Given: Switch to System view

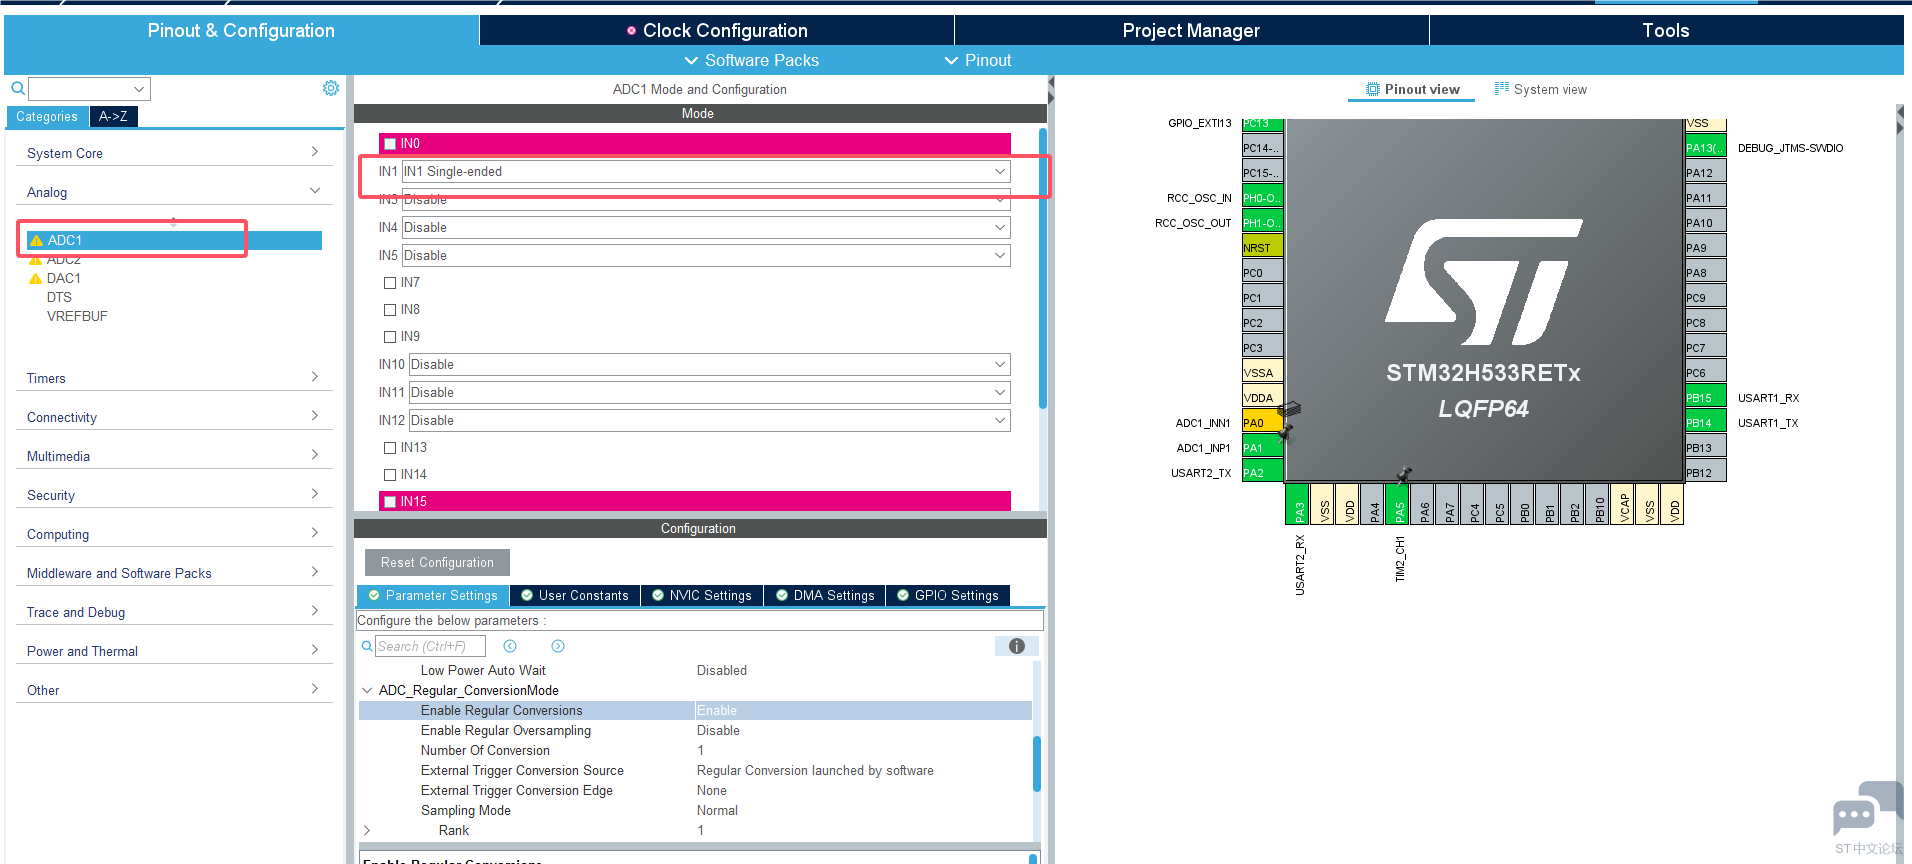Looking at the screenshot, I should 1541,90.
